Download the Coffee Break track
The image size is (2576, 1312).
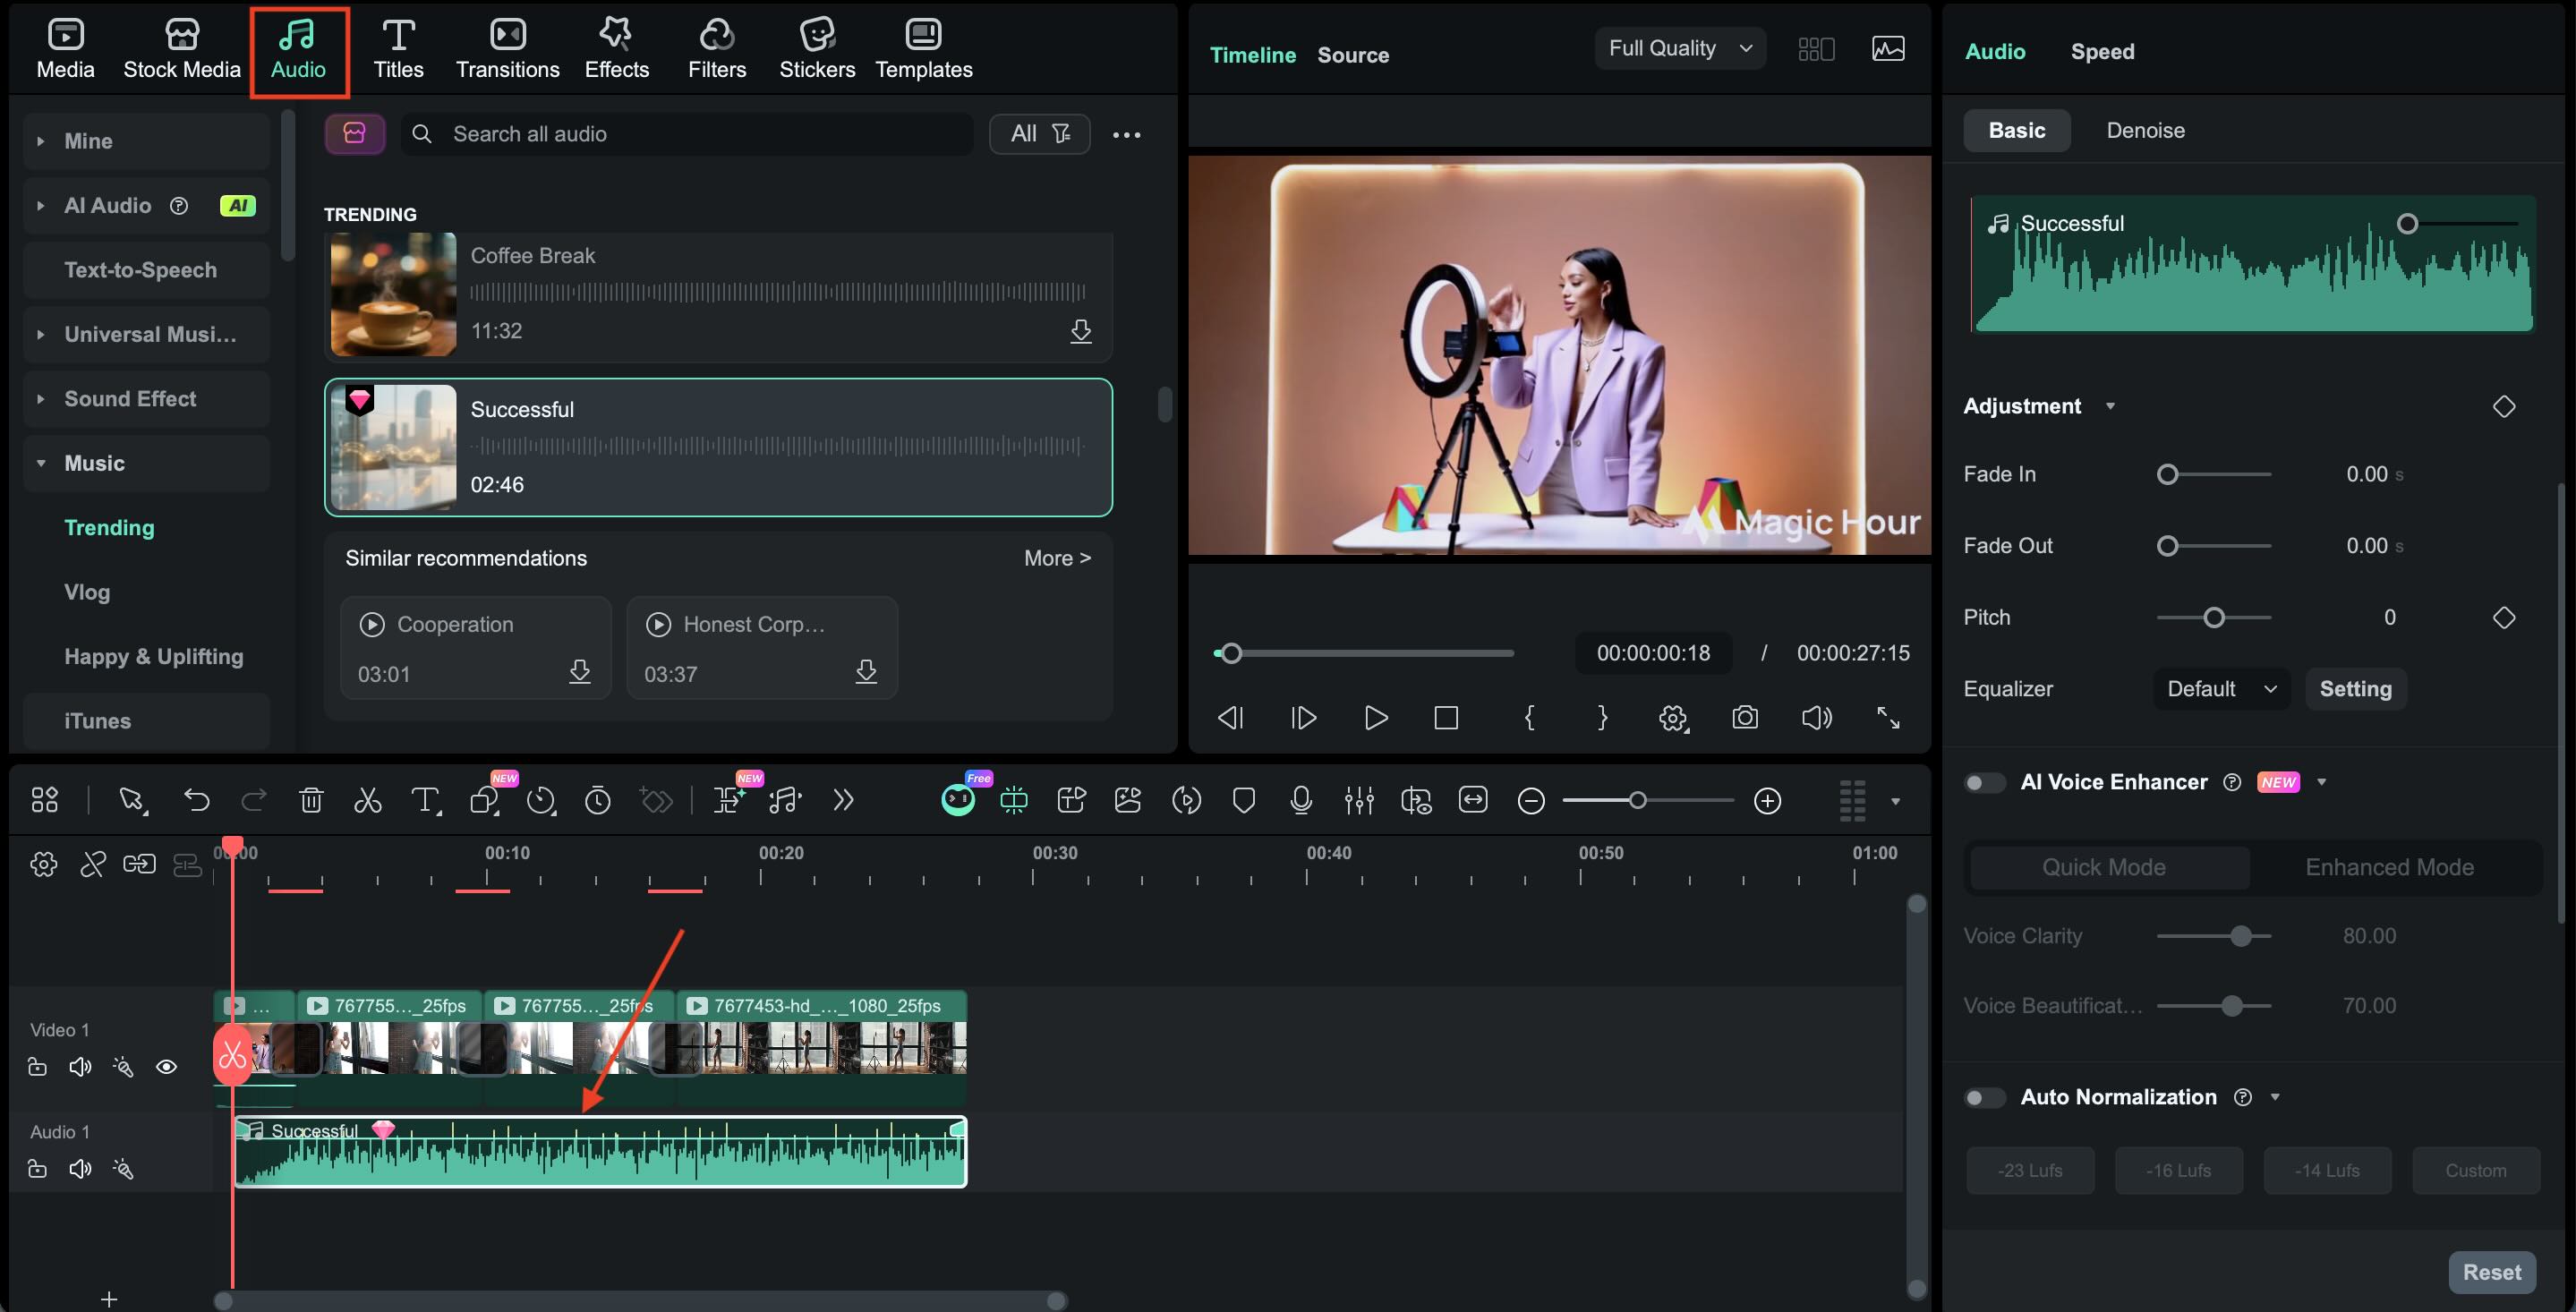(x=1081, y=331)
